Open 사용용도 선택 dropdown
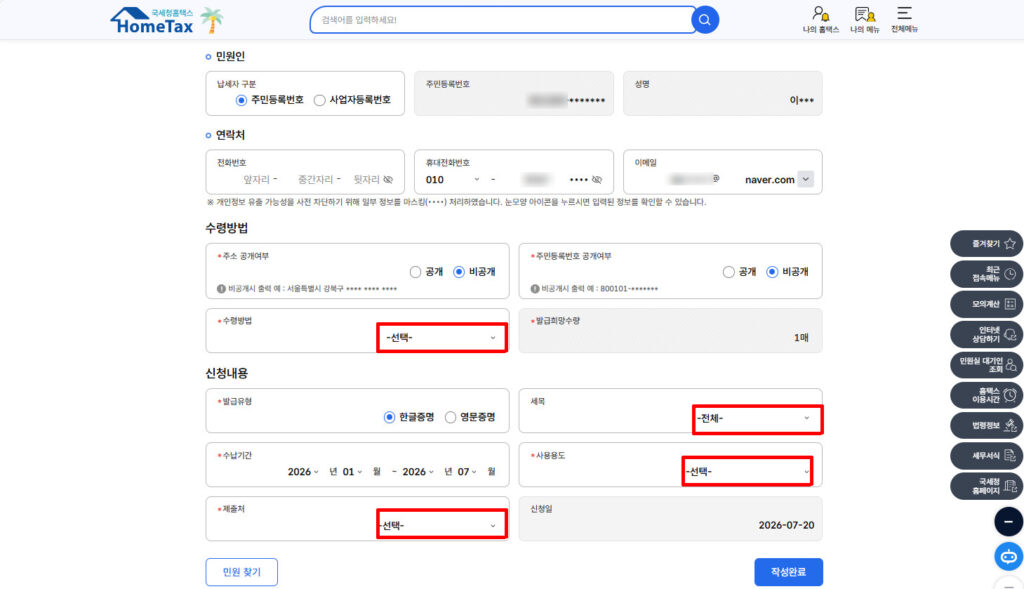 coord(747,471)
